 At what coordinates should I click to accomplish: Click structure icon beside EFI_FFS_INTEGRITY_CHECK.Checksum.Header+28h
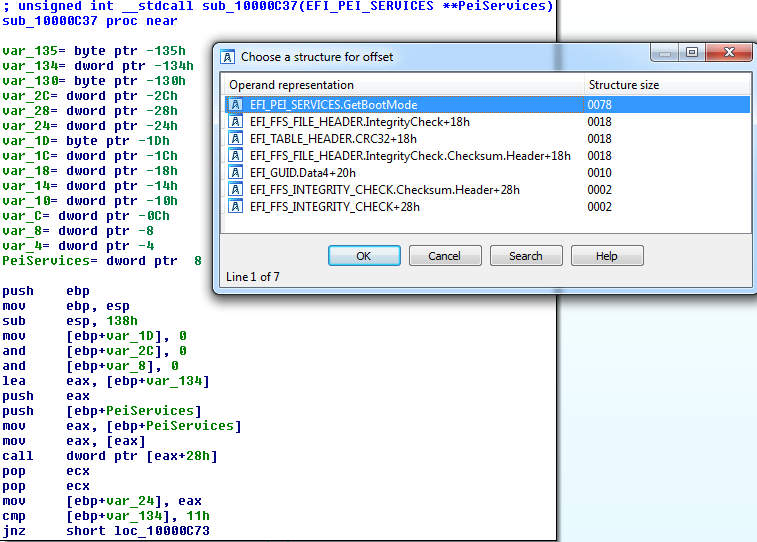236,190
